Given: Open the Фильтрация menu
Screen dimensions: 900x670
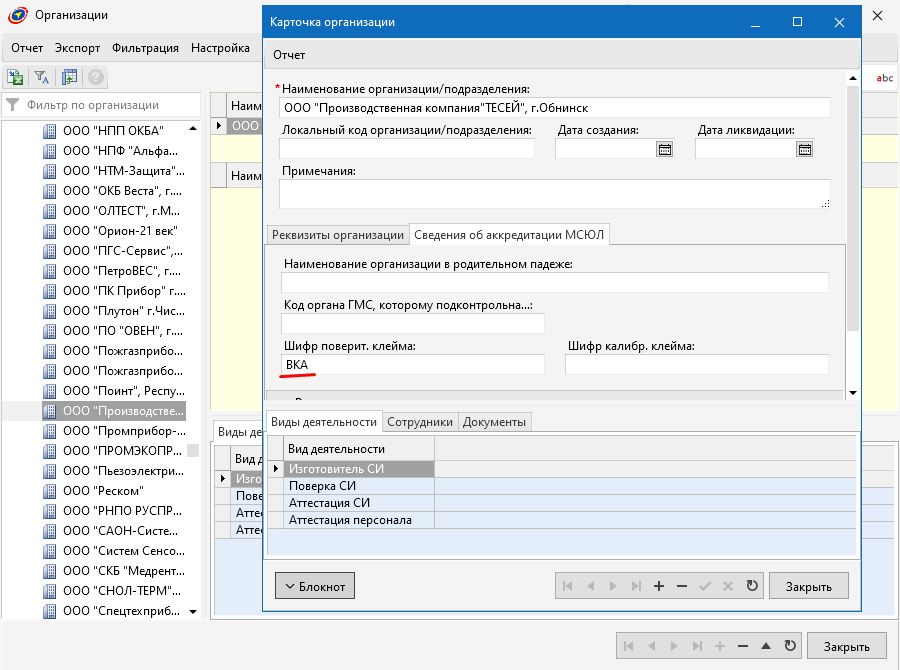Looking at the screenshot, I should 145,48.
